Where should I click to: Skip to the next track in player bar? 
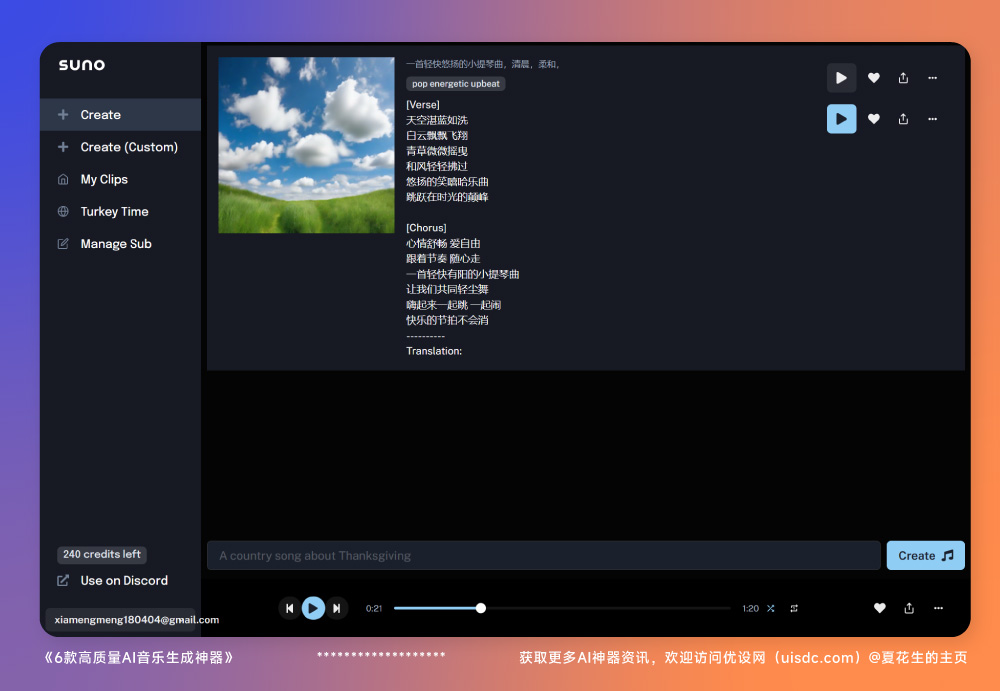click(x=337, y=608)
